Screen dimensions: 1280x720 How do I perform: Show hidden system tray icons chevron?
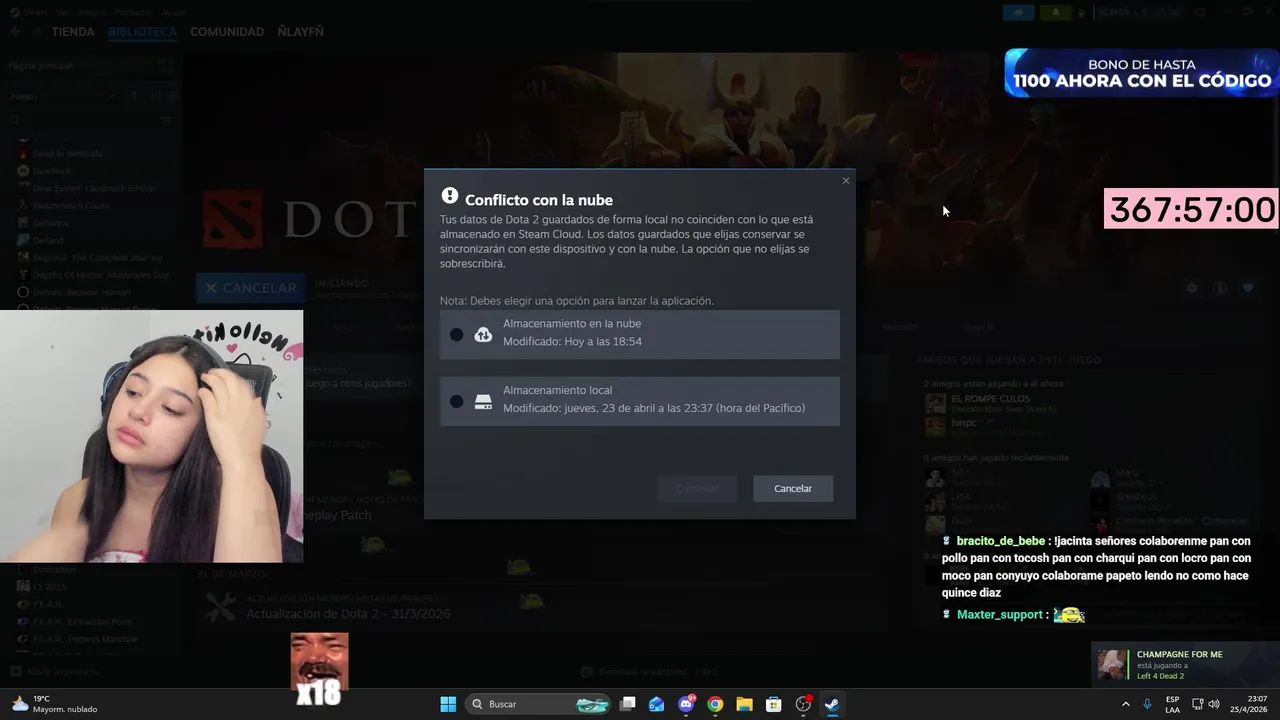(x=1126, y=704)
